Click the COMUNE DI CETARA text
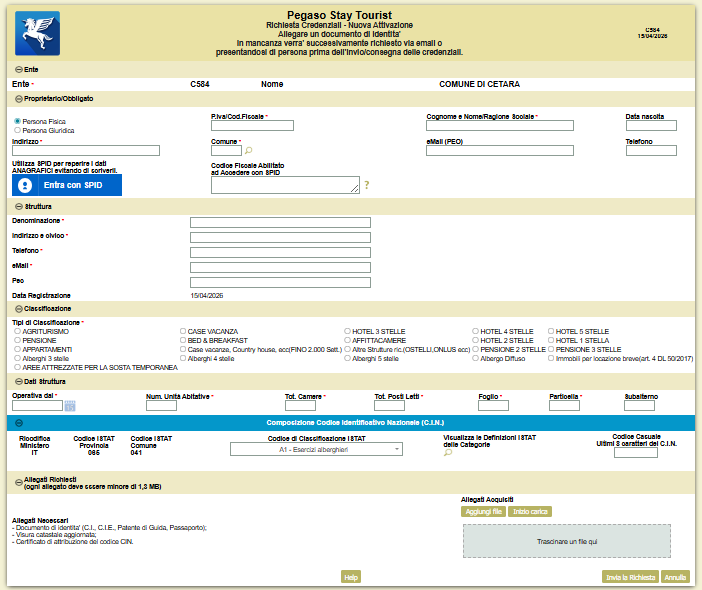The image size is (702, 590). pyautogui.click(x=479, y=84)
